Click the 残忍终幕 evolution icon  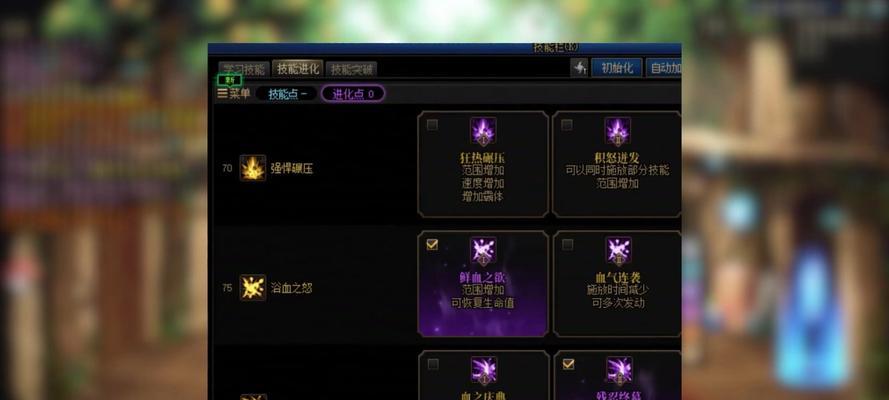[617, 371]
